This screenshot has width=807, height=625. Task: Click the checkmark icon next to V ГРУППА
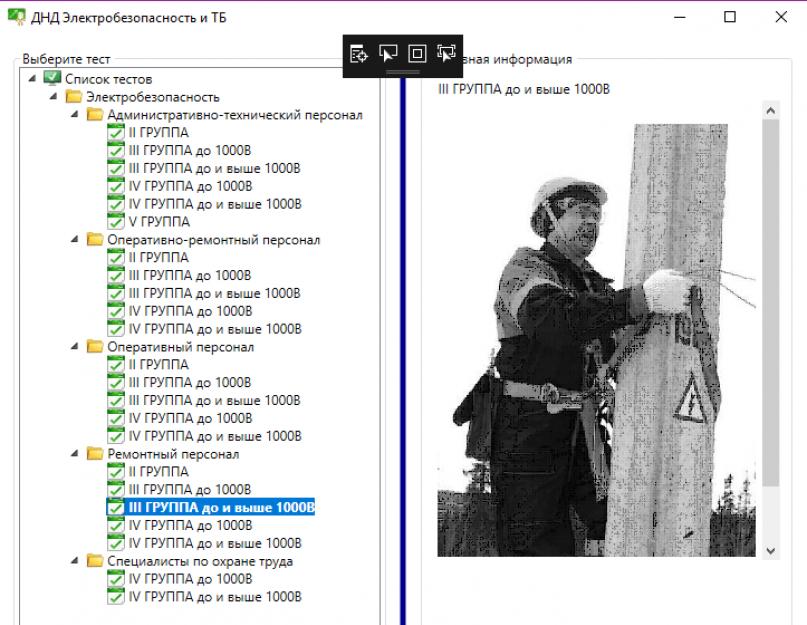116,222
